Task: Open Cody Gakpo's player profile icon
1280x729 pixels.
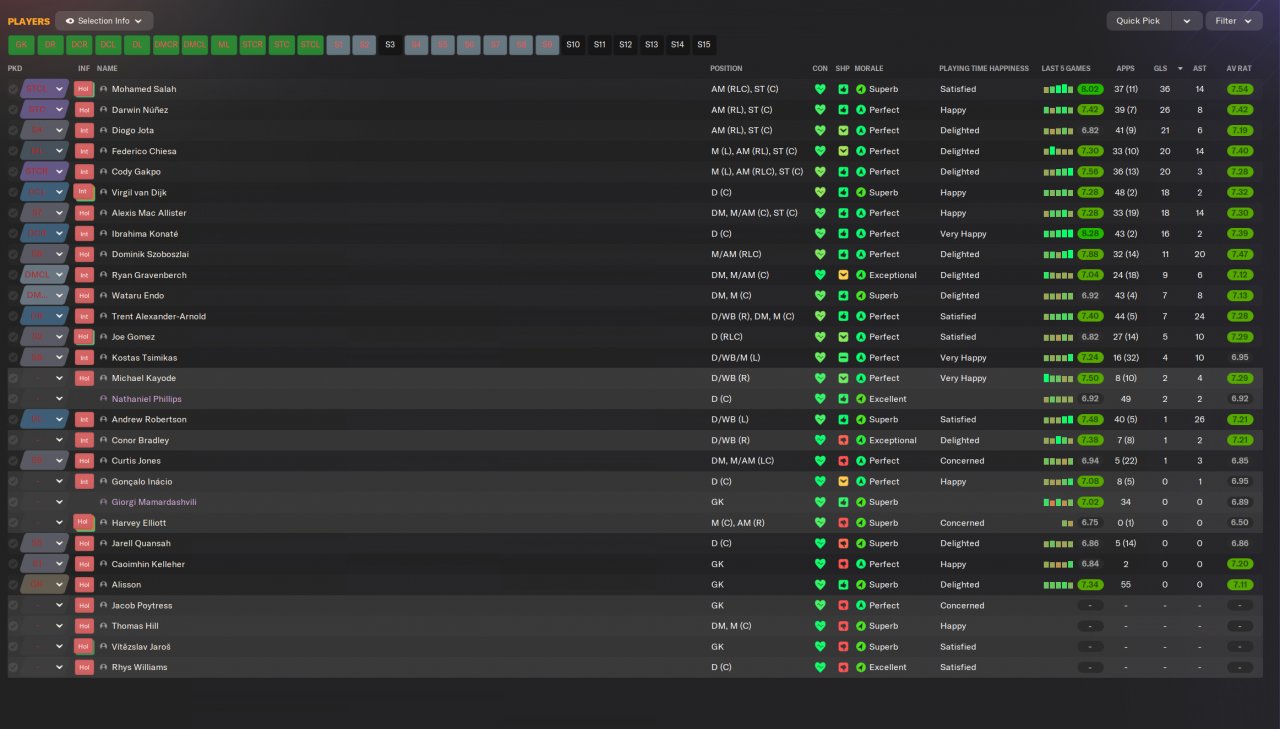Action: 103,172
